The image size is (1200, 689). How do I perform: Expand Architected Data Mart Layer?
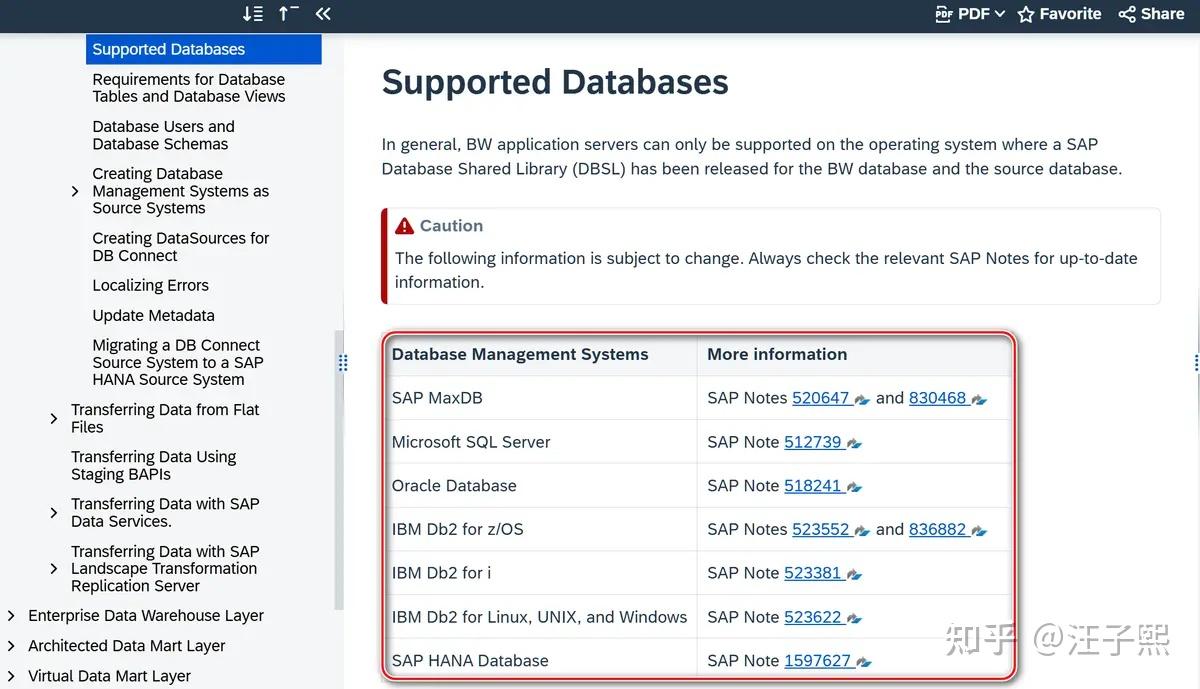11,646
